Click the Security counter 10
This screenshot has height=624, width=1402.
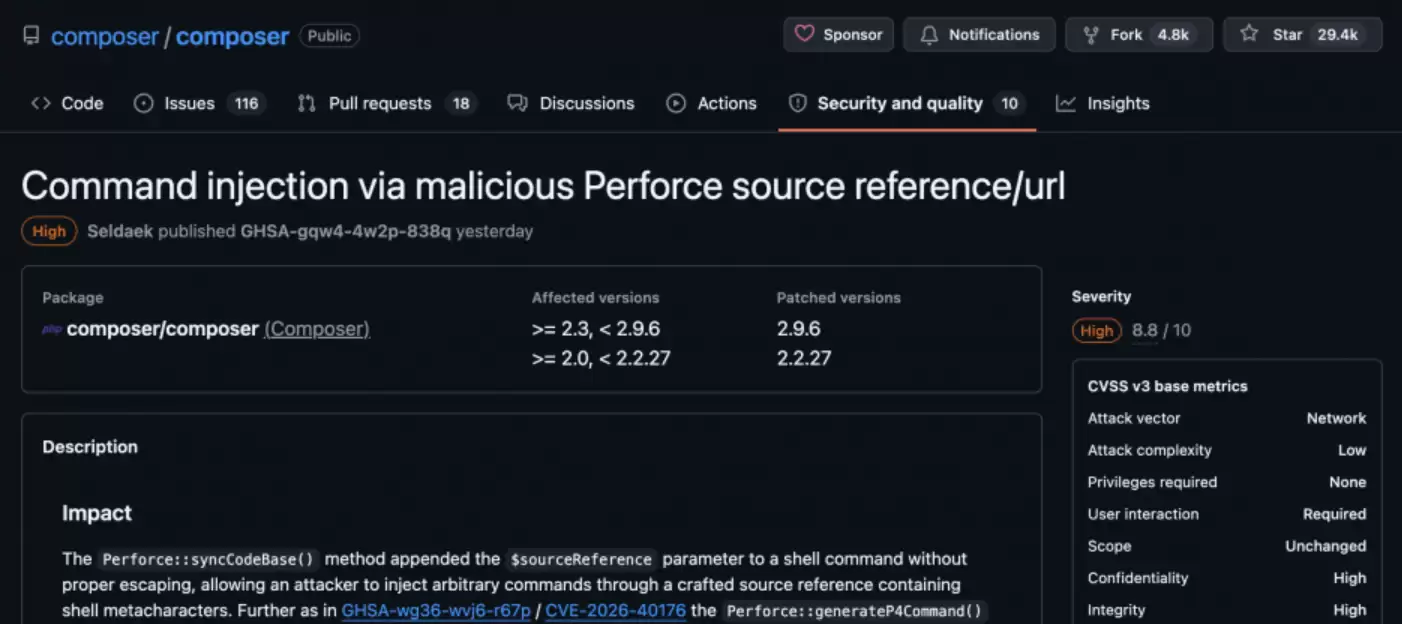coord(1009,103)
